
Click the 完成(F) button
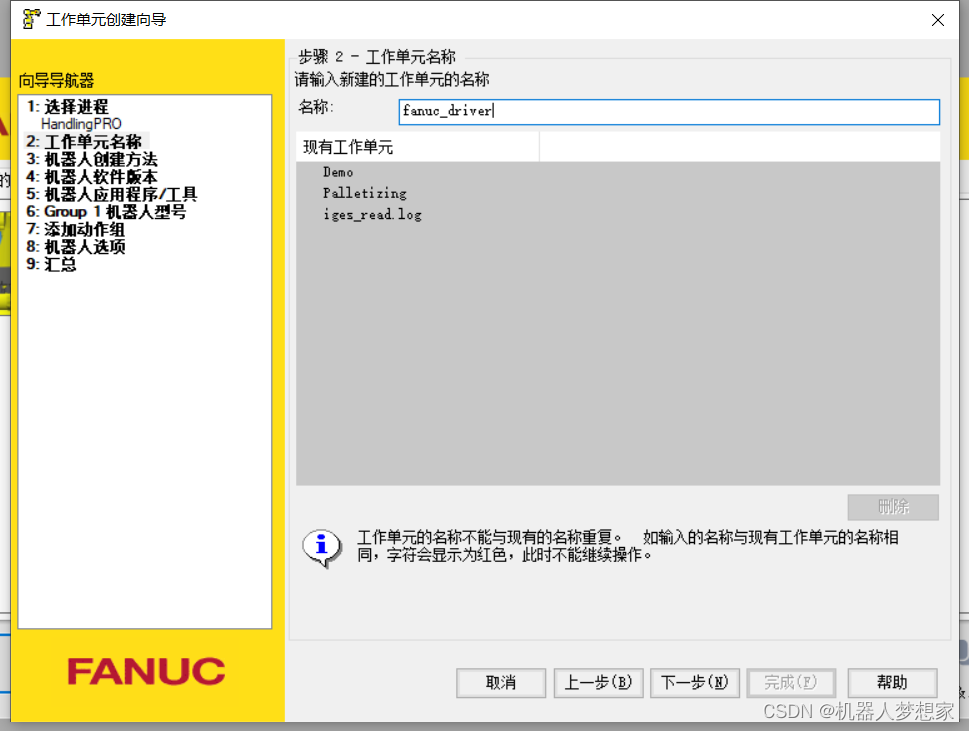[x=791, y=683]
